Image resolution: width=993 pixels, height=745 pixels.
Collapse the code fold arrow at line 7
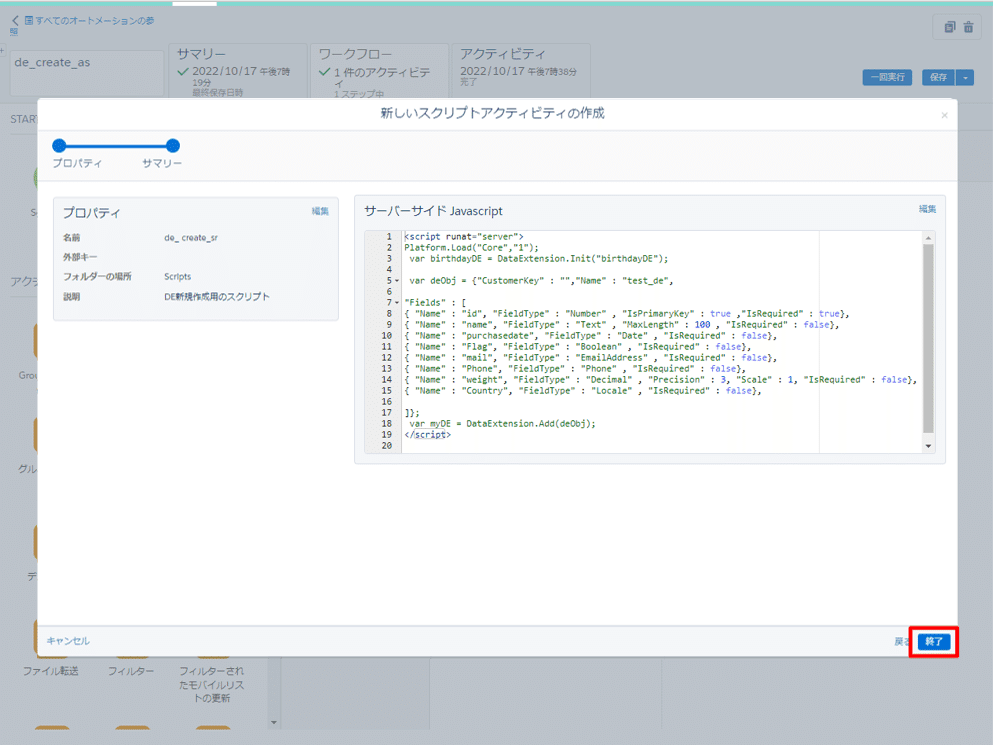point(397,303)
